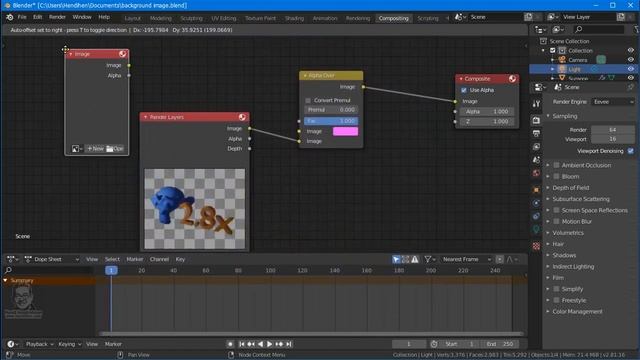Enable the Convert Premul checkbox
This screenshot has width=640, height=360.
point(308,100)
